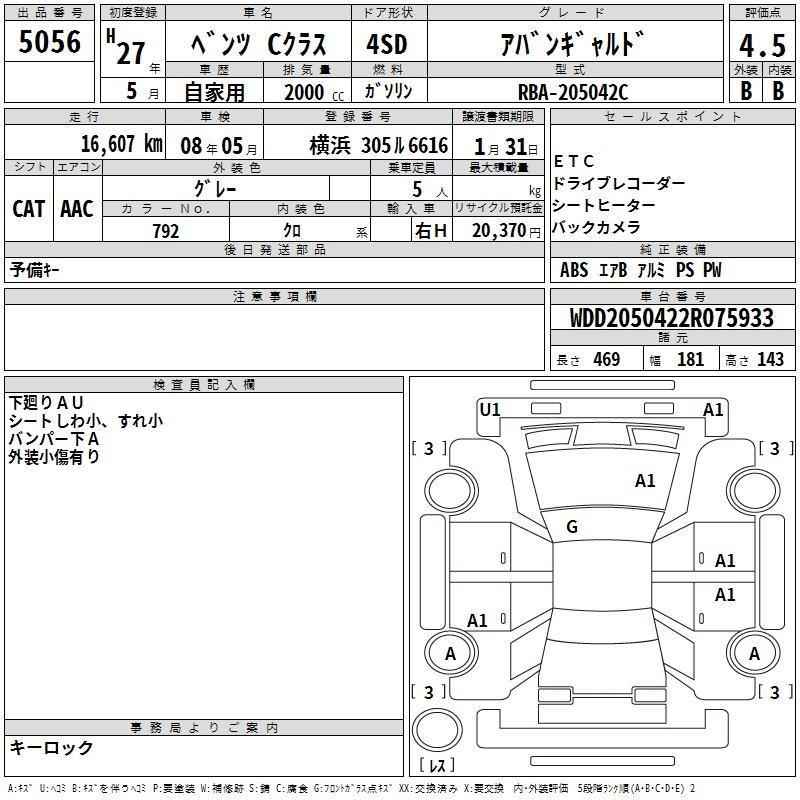Viewport: 800px width, 800px height.
Task: Click the height value 143
Action: click(x=770, y=359)
